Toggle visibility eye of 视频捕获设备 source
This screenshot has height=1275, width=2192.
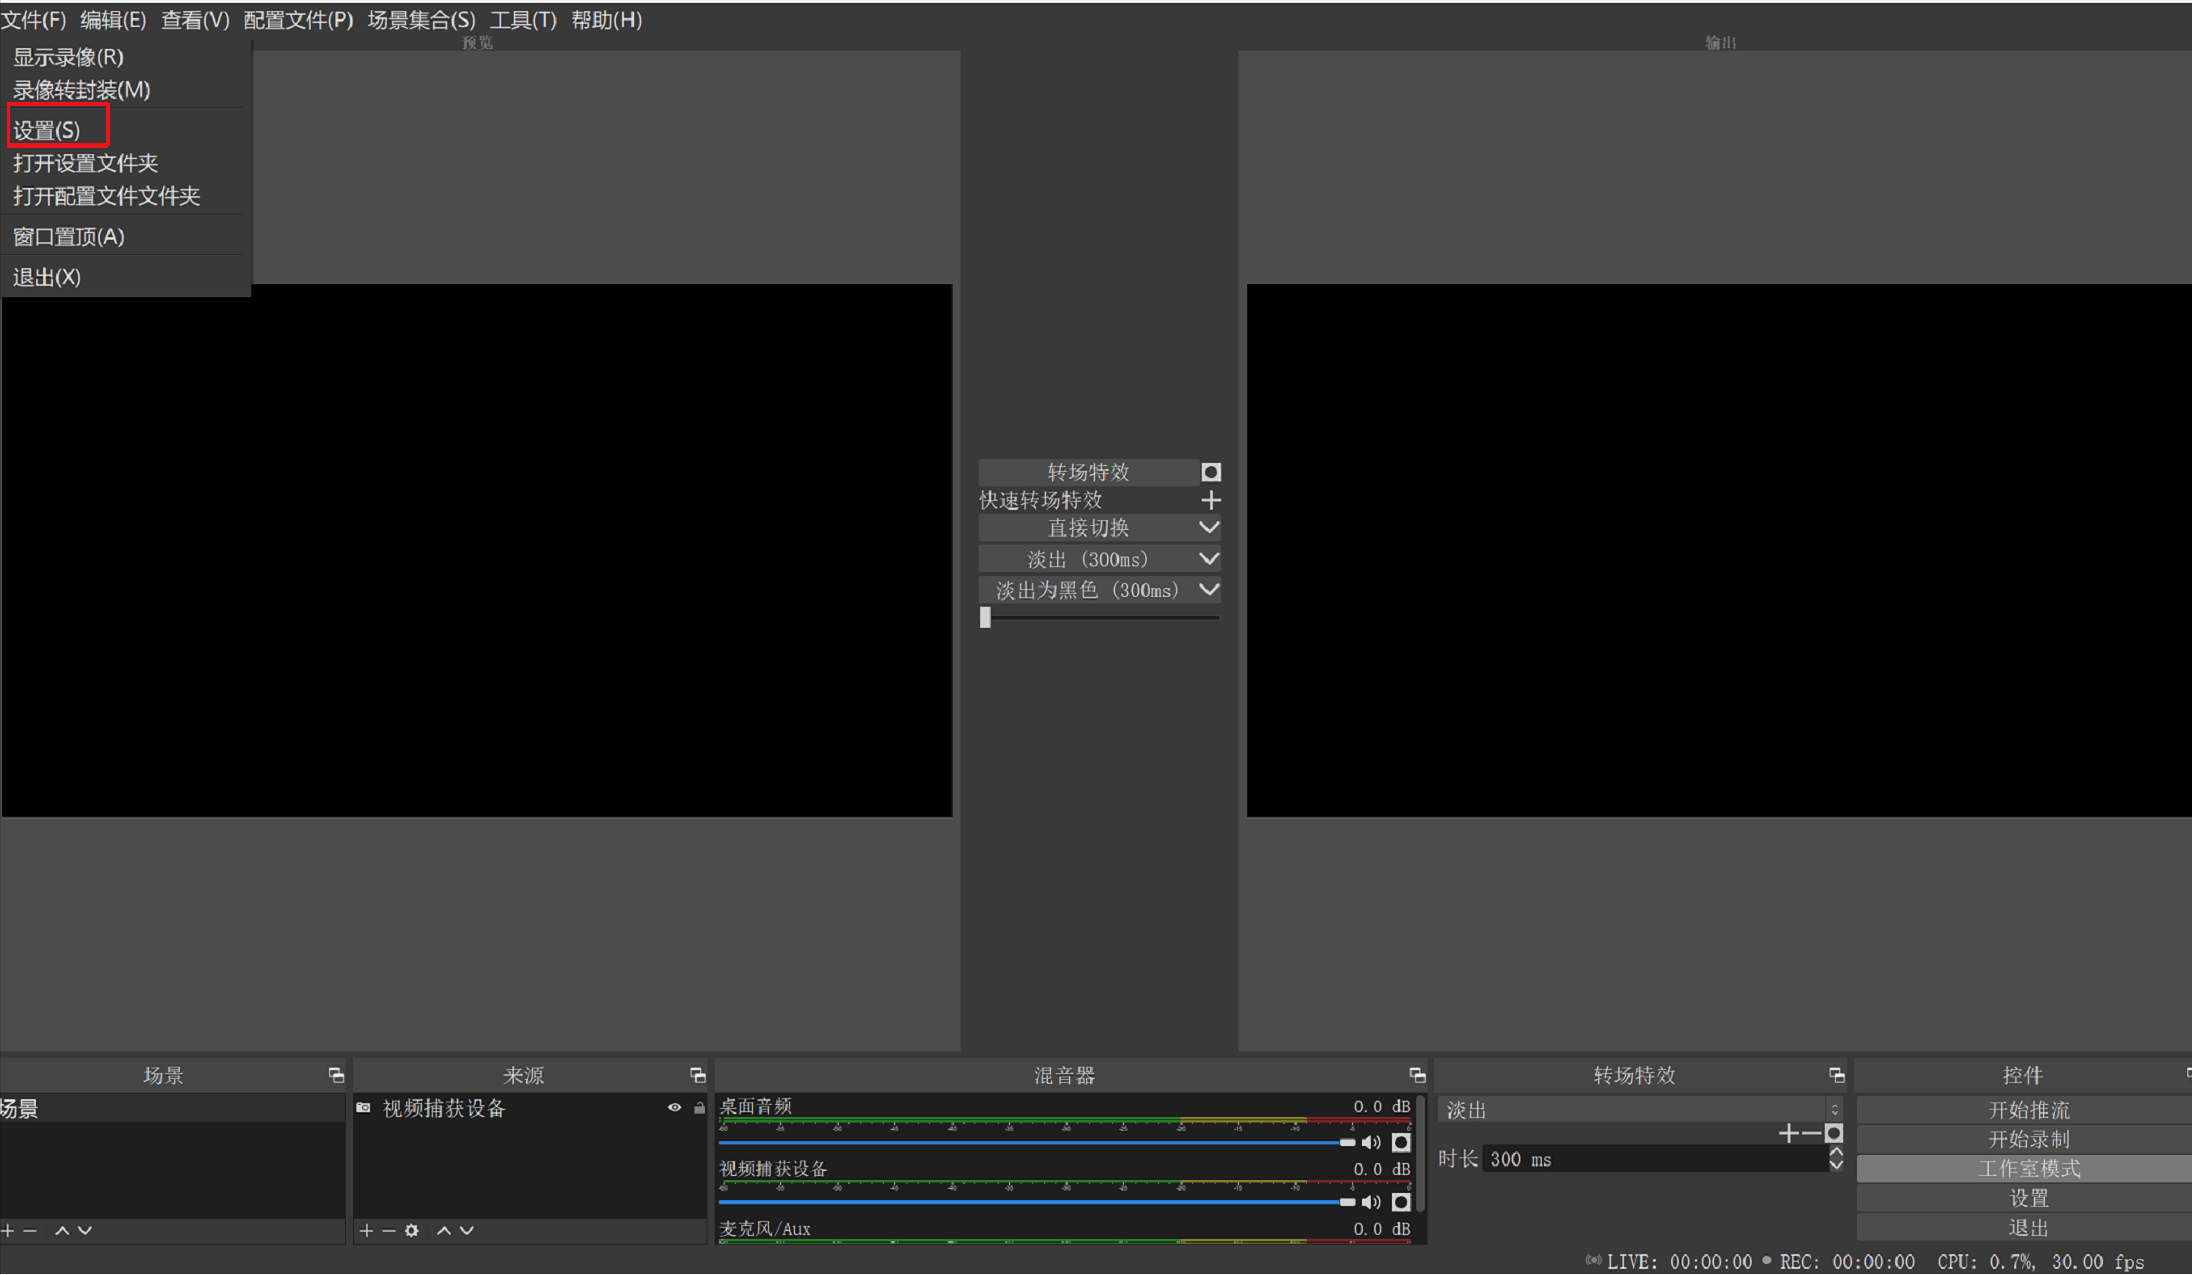pyautogui.click(x=675, y=1108)
